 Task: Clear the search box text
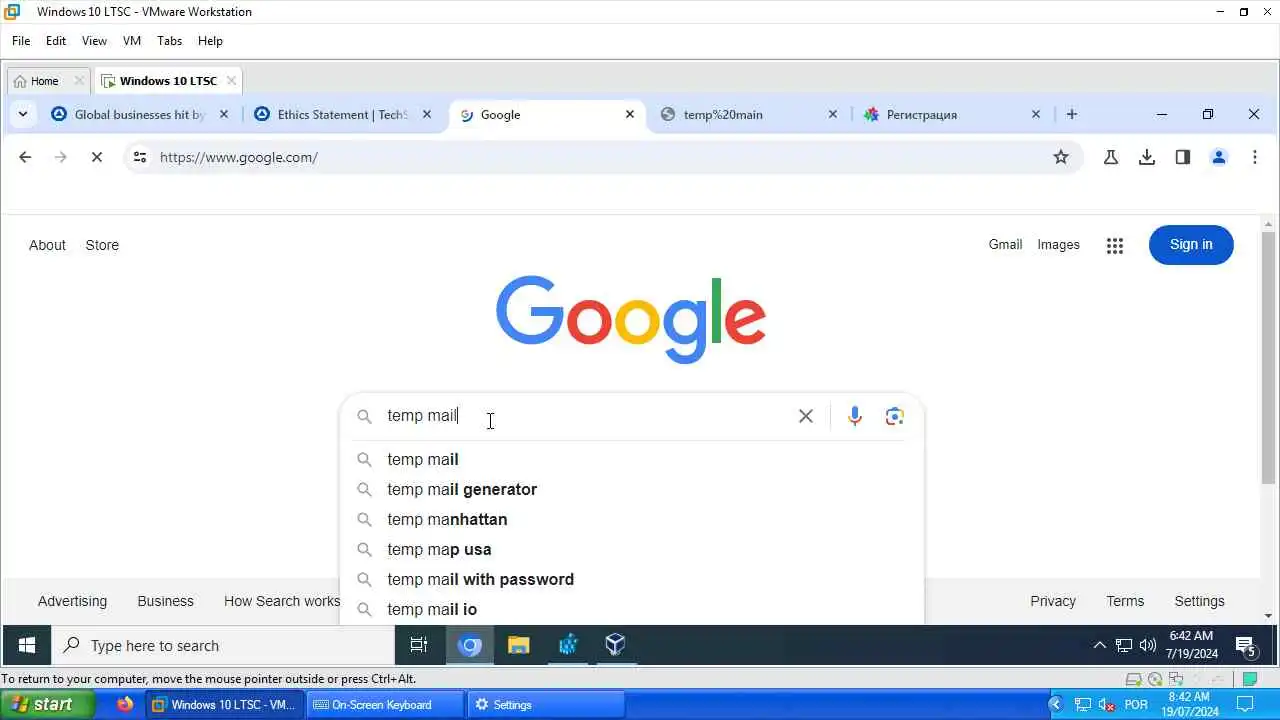(x=806, y=416)
